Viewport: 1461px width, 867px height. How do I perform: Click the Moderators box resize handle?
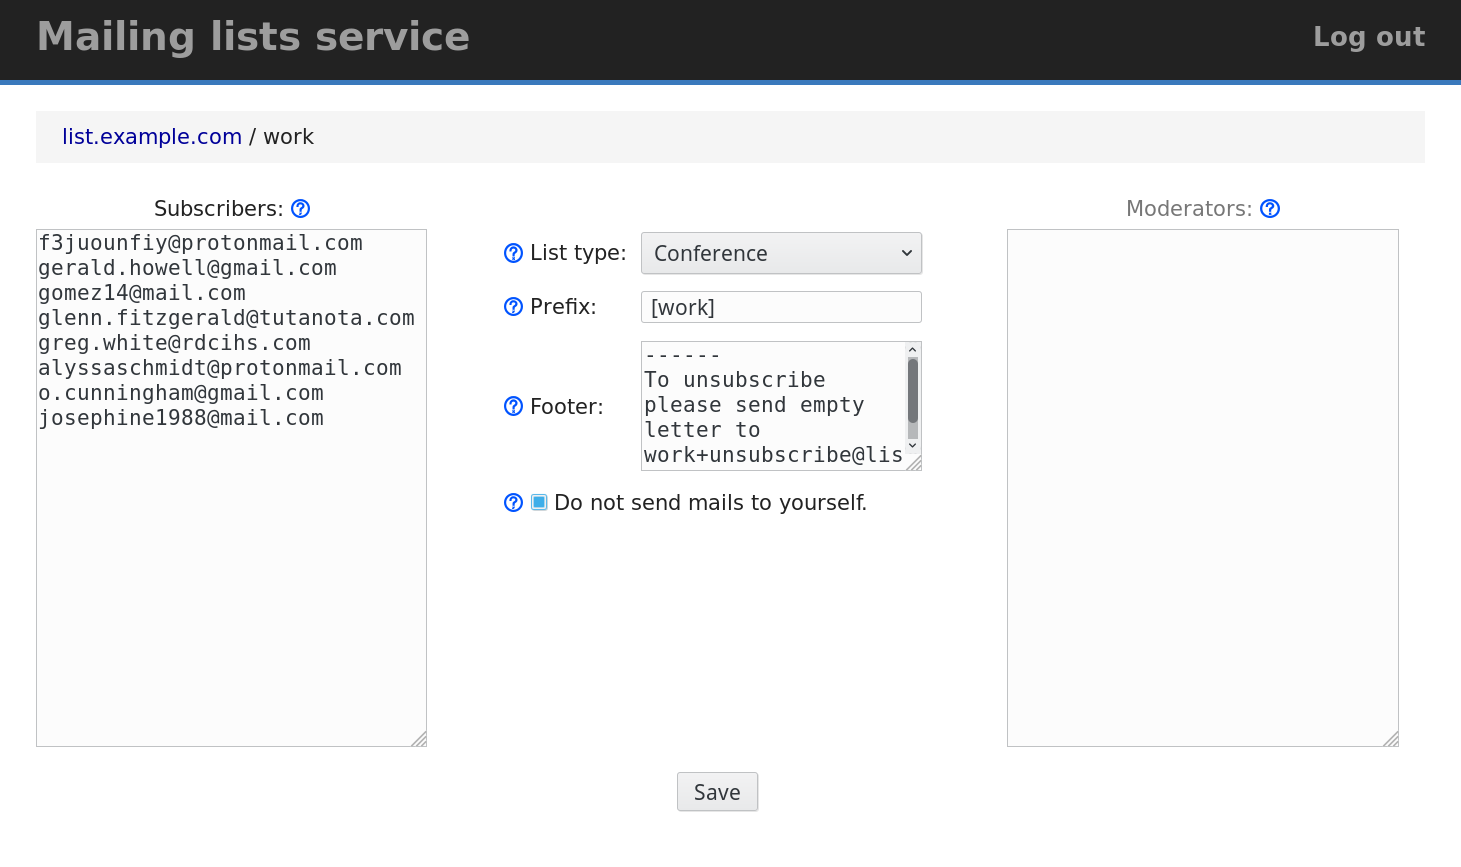(1391, 739)
